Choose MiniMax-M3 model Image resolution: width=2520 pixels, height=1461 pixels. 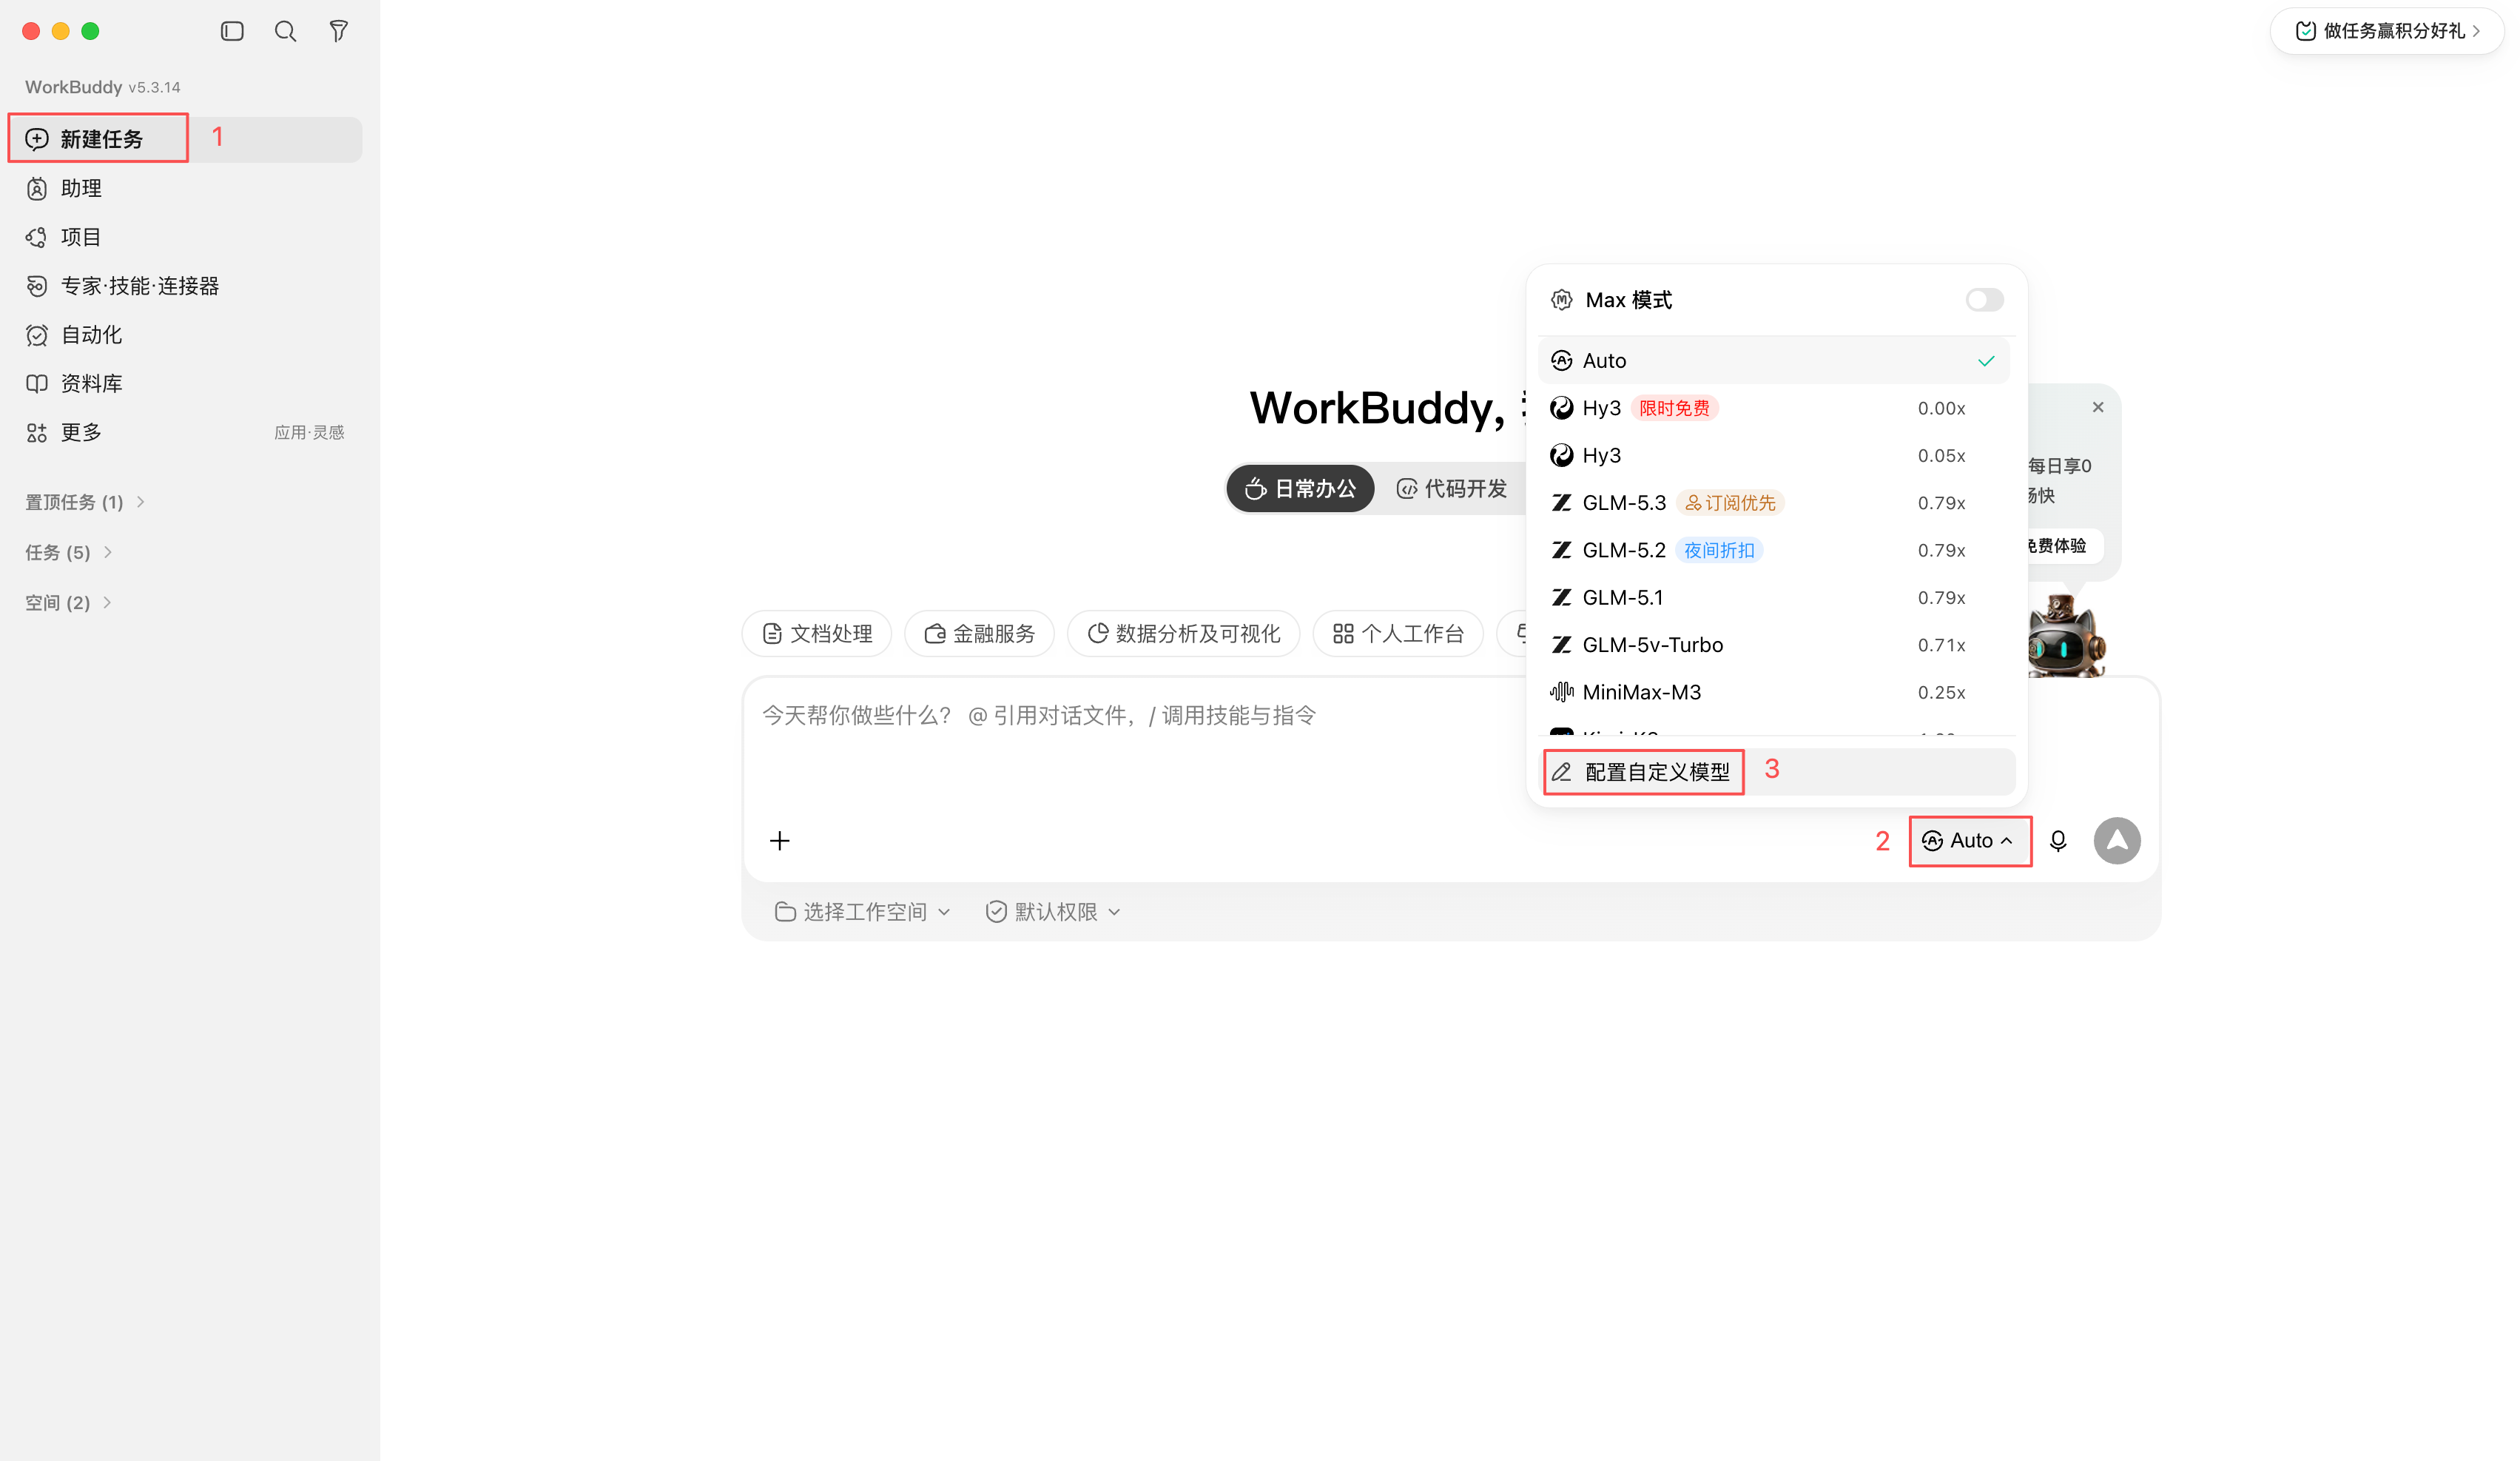(1773, 692)
